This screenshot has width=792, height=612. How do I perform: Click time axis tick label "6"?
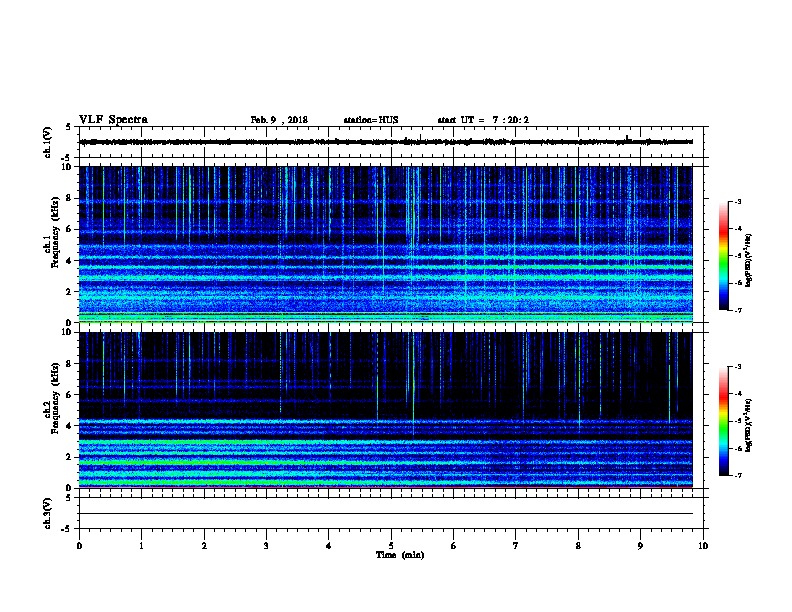click(x=454, y=546)
